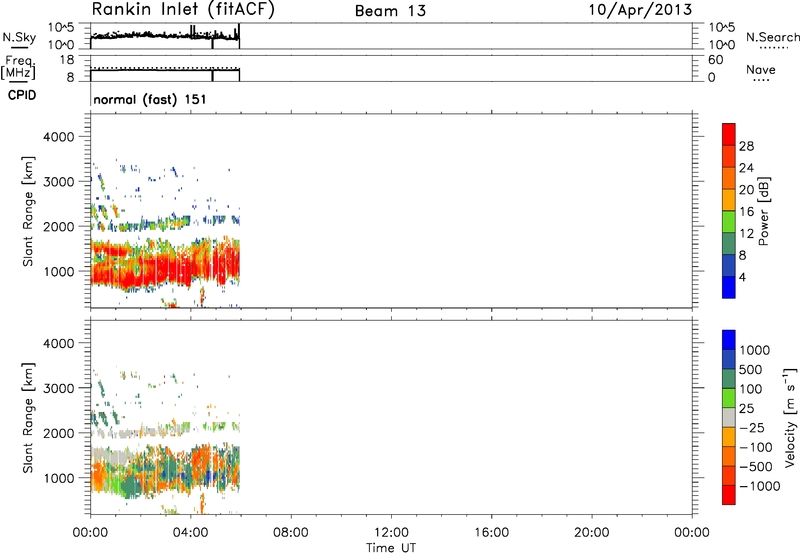The image size is (800, 554).
Task: Pick the gray −25 to 25 Velocity segment
Action: pyautogui.click(x=729, y=417)
